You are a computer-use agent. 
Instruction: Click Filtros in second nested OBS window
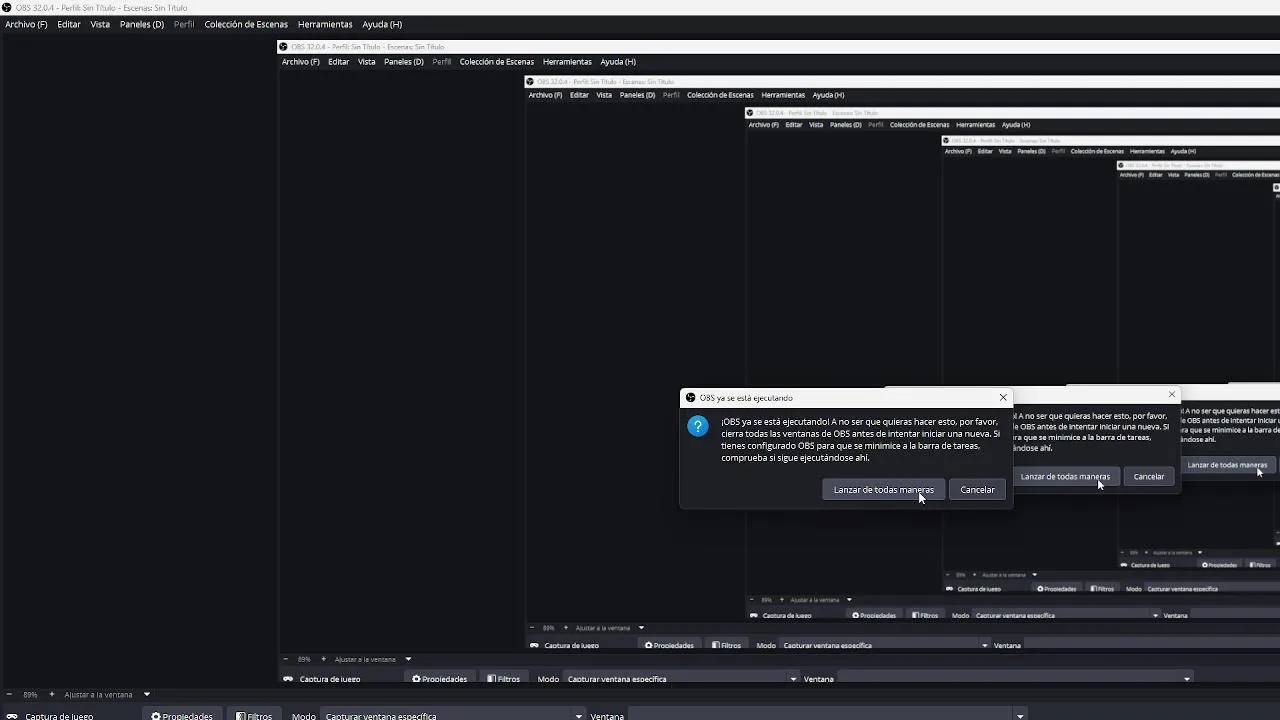[x=727, y=645]
